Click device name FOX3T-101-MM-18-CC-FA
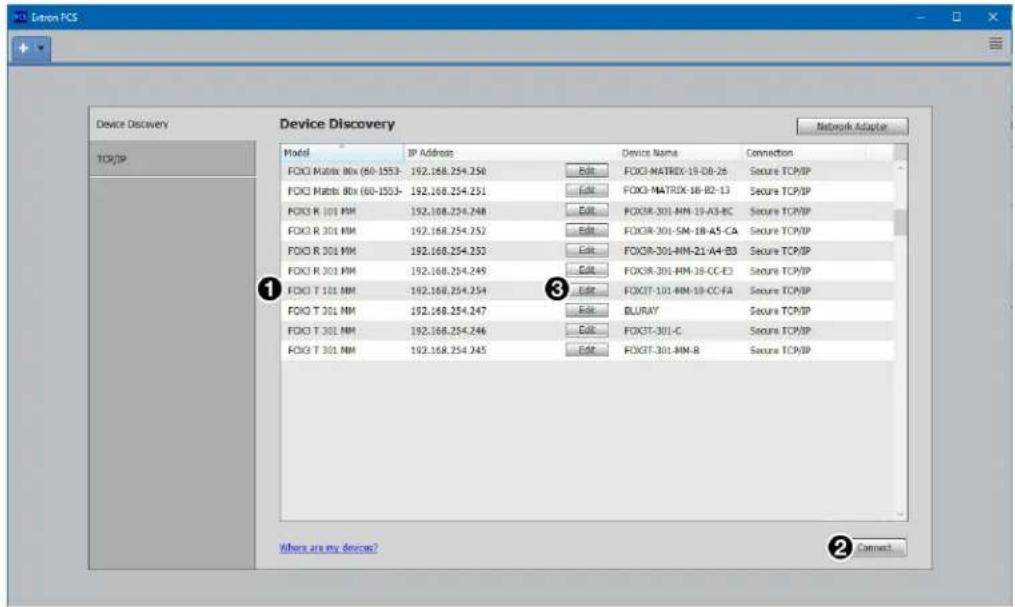The image size is (1015, 607). 678,291
